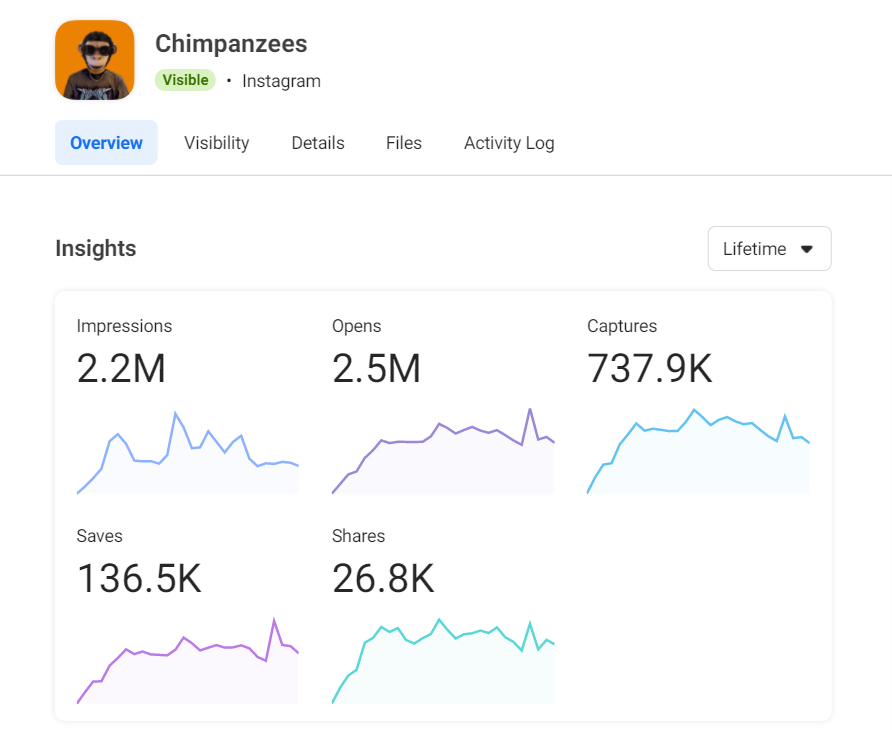Click the 2.2M Impressions value
This screenshot has height=730, width=892.
121,370
